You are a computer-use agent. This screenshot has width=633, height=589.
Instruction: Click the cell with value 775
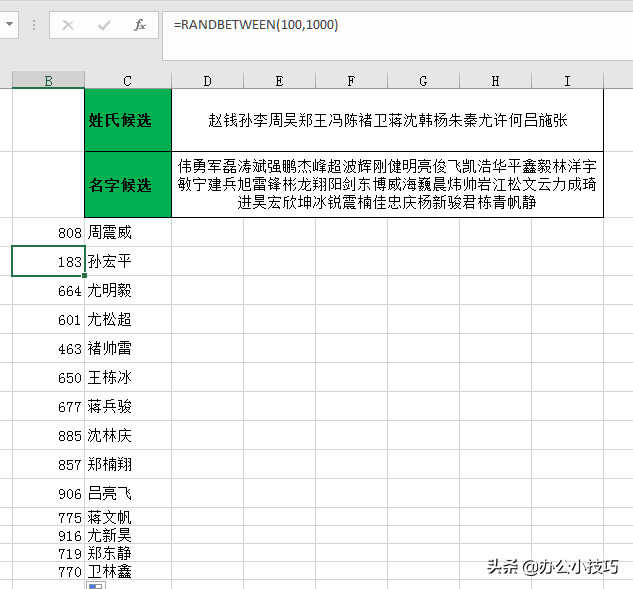(x=48, y=517)
